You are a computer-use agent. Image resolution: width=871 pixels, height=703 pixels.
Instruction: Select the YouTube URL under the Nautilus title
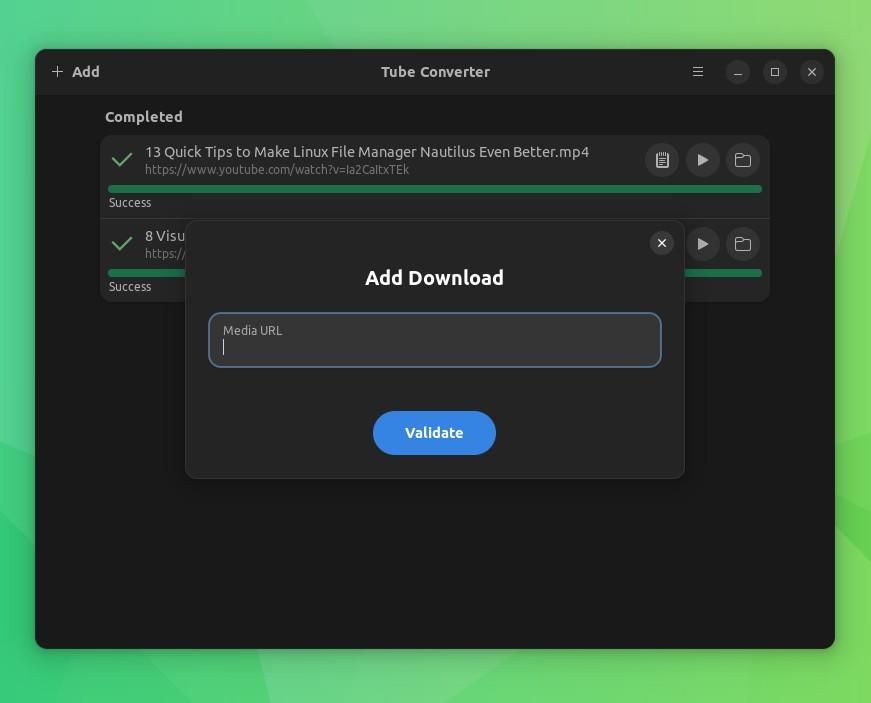pos(277,169)
